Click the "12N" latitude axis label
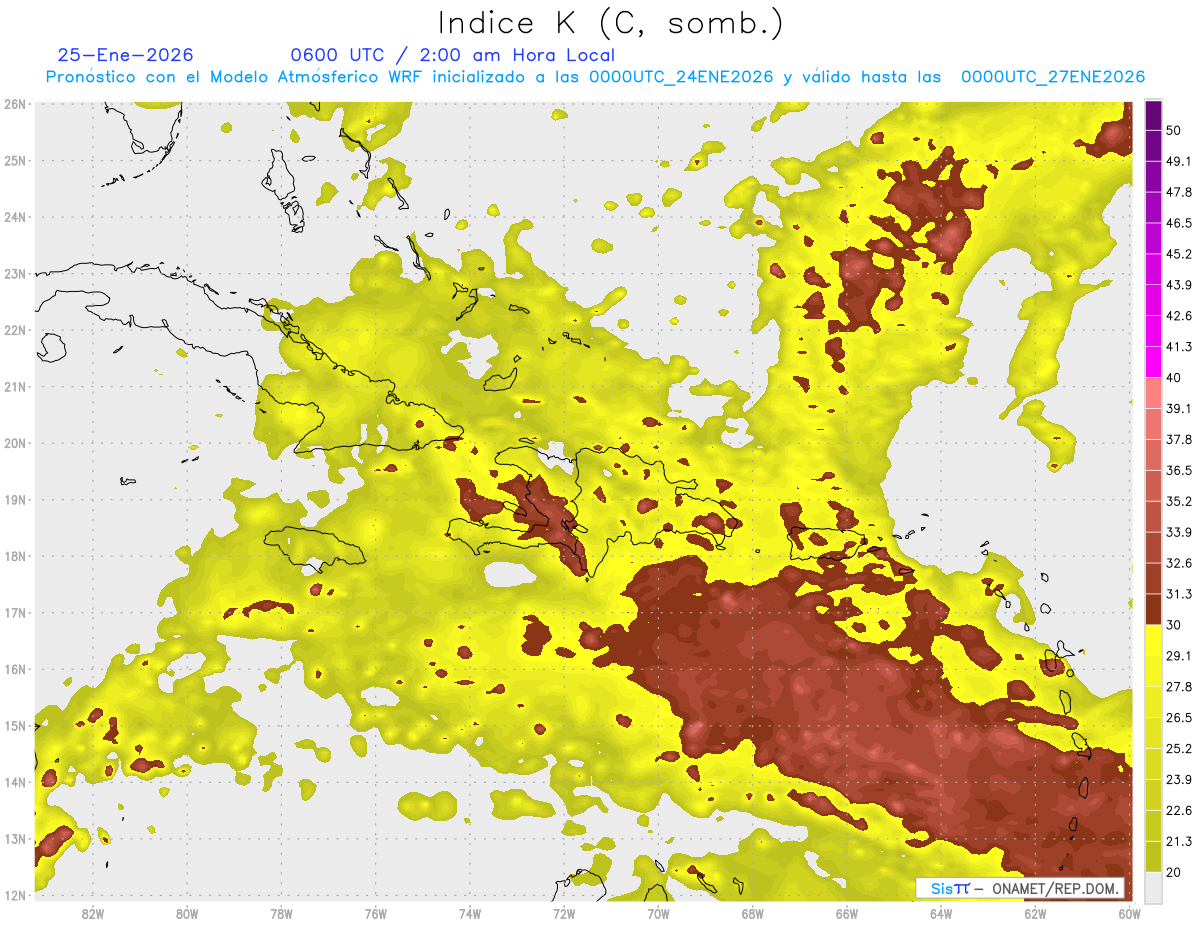This screenshot has height=927, width=1200. coord(15,895)
